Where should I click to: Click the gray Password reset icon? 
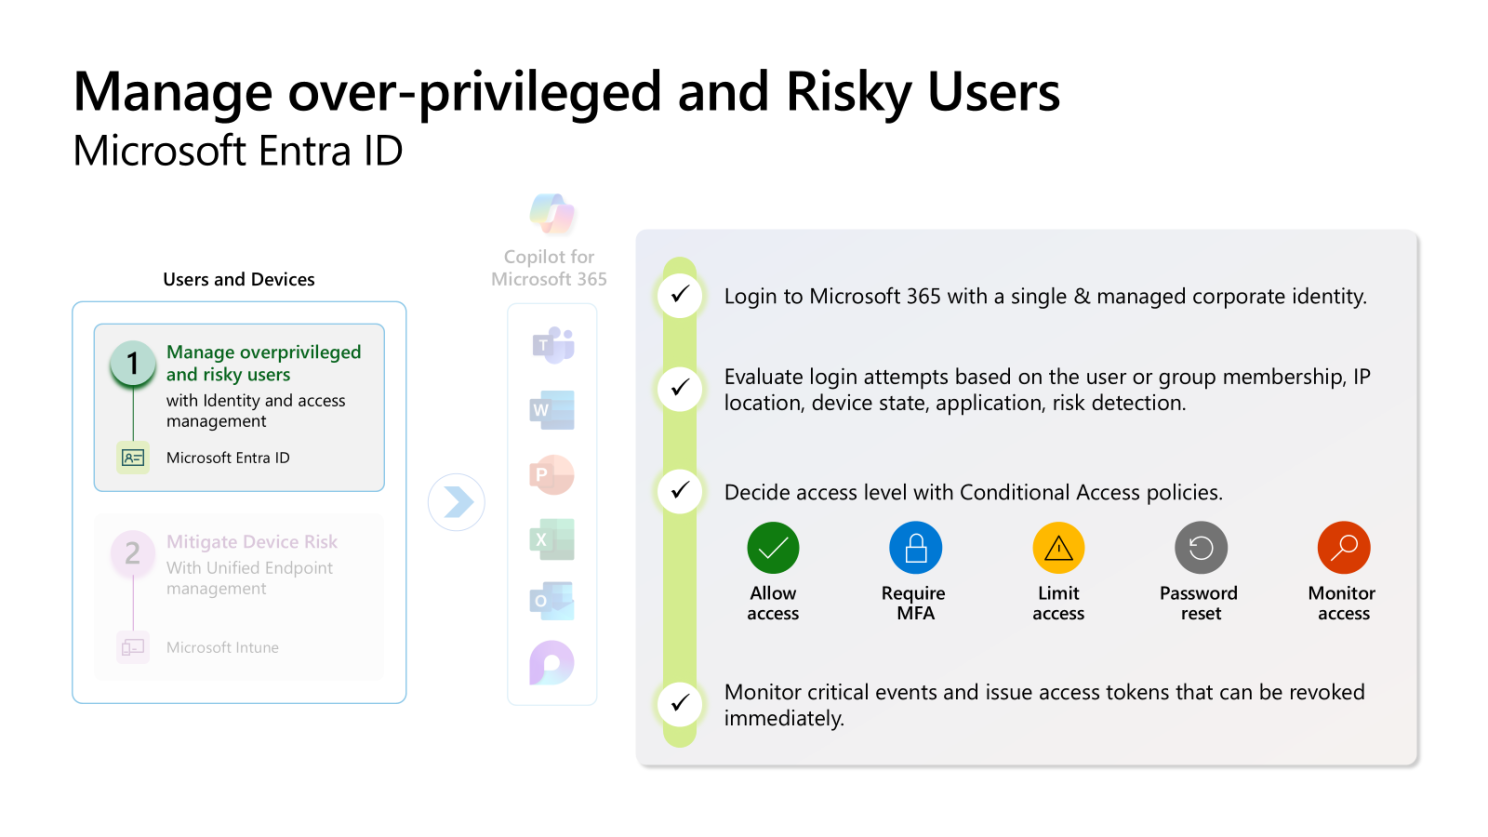tap(1200, 547)
